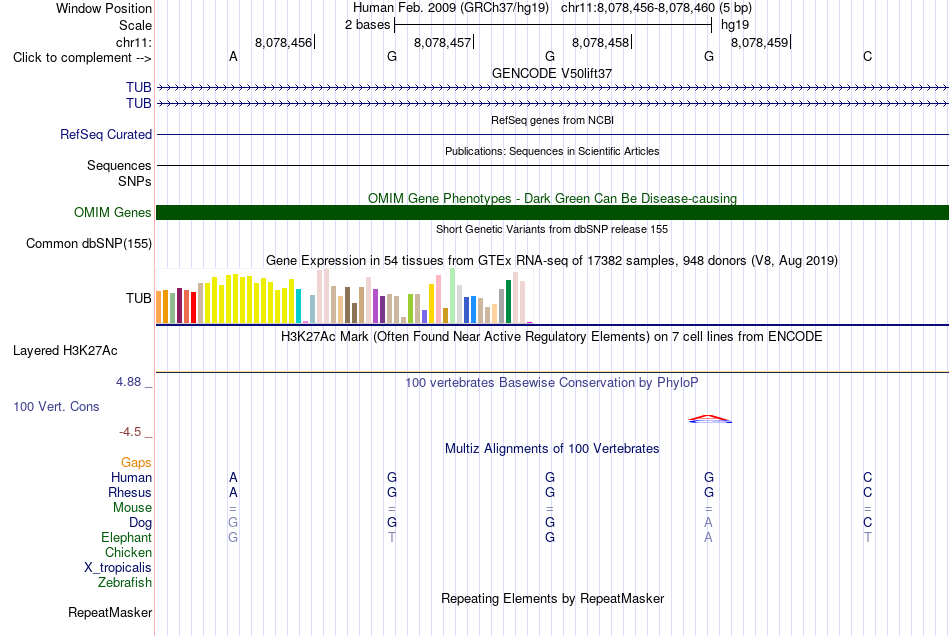The width and height of the screenshot is (950, 636).
Task: Click base C in the chr11 sequence row
Action: [868, 56]
